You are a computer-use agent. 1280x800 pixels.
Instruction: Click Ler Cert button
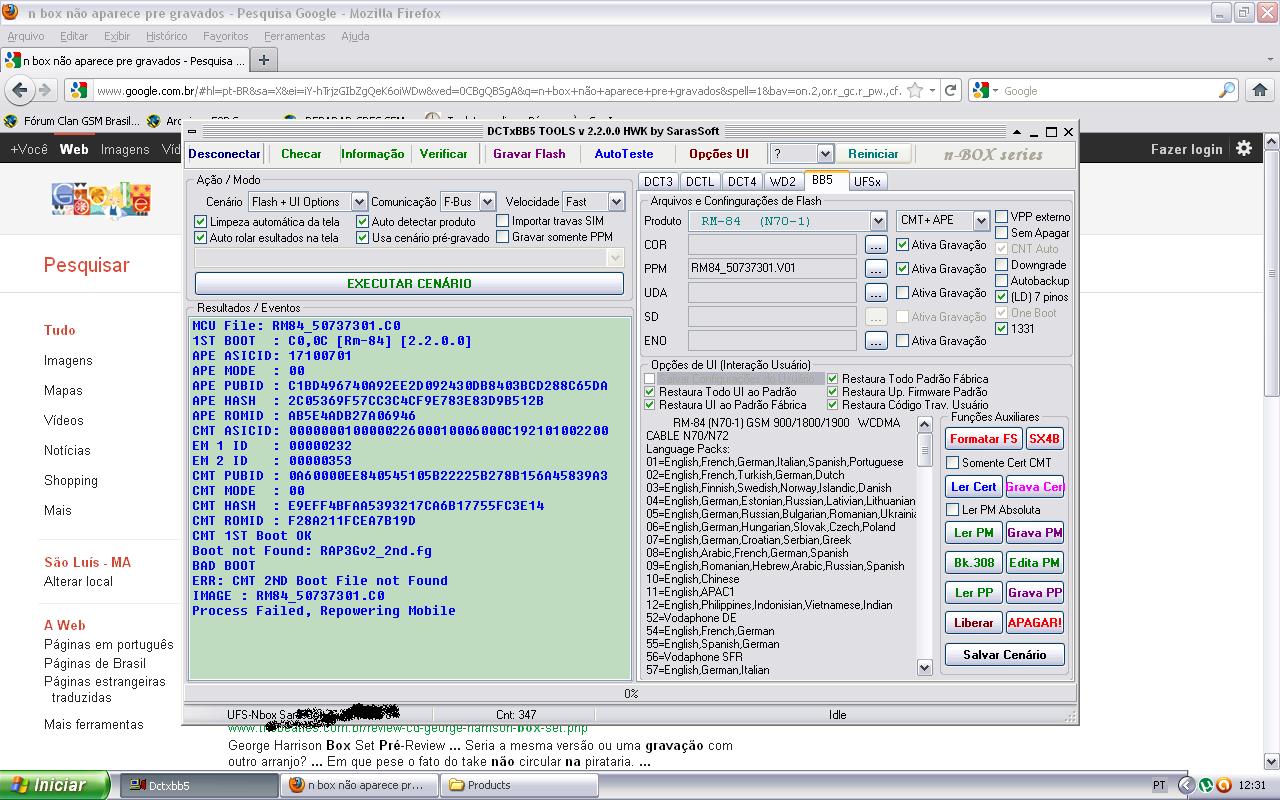click(x=973, y=487)
